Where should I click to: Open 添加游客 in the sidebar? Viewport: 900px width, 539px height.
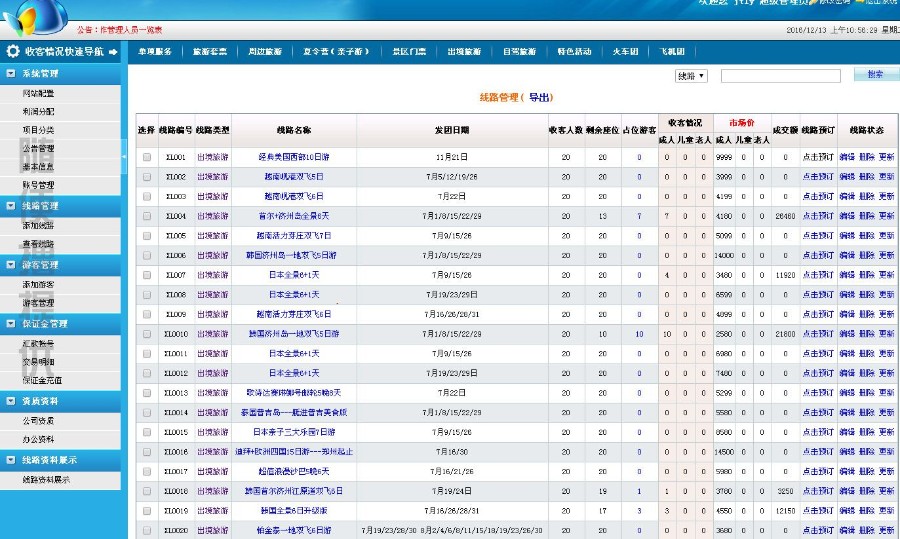click(38, 284)
